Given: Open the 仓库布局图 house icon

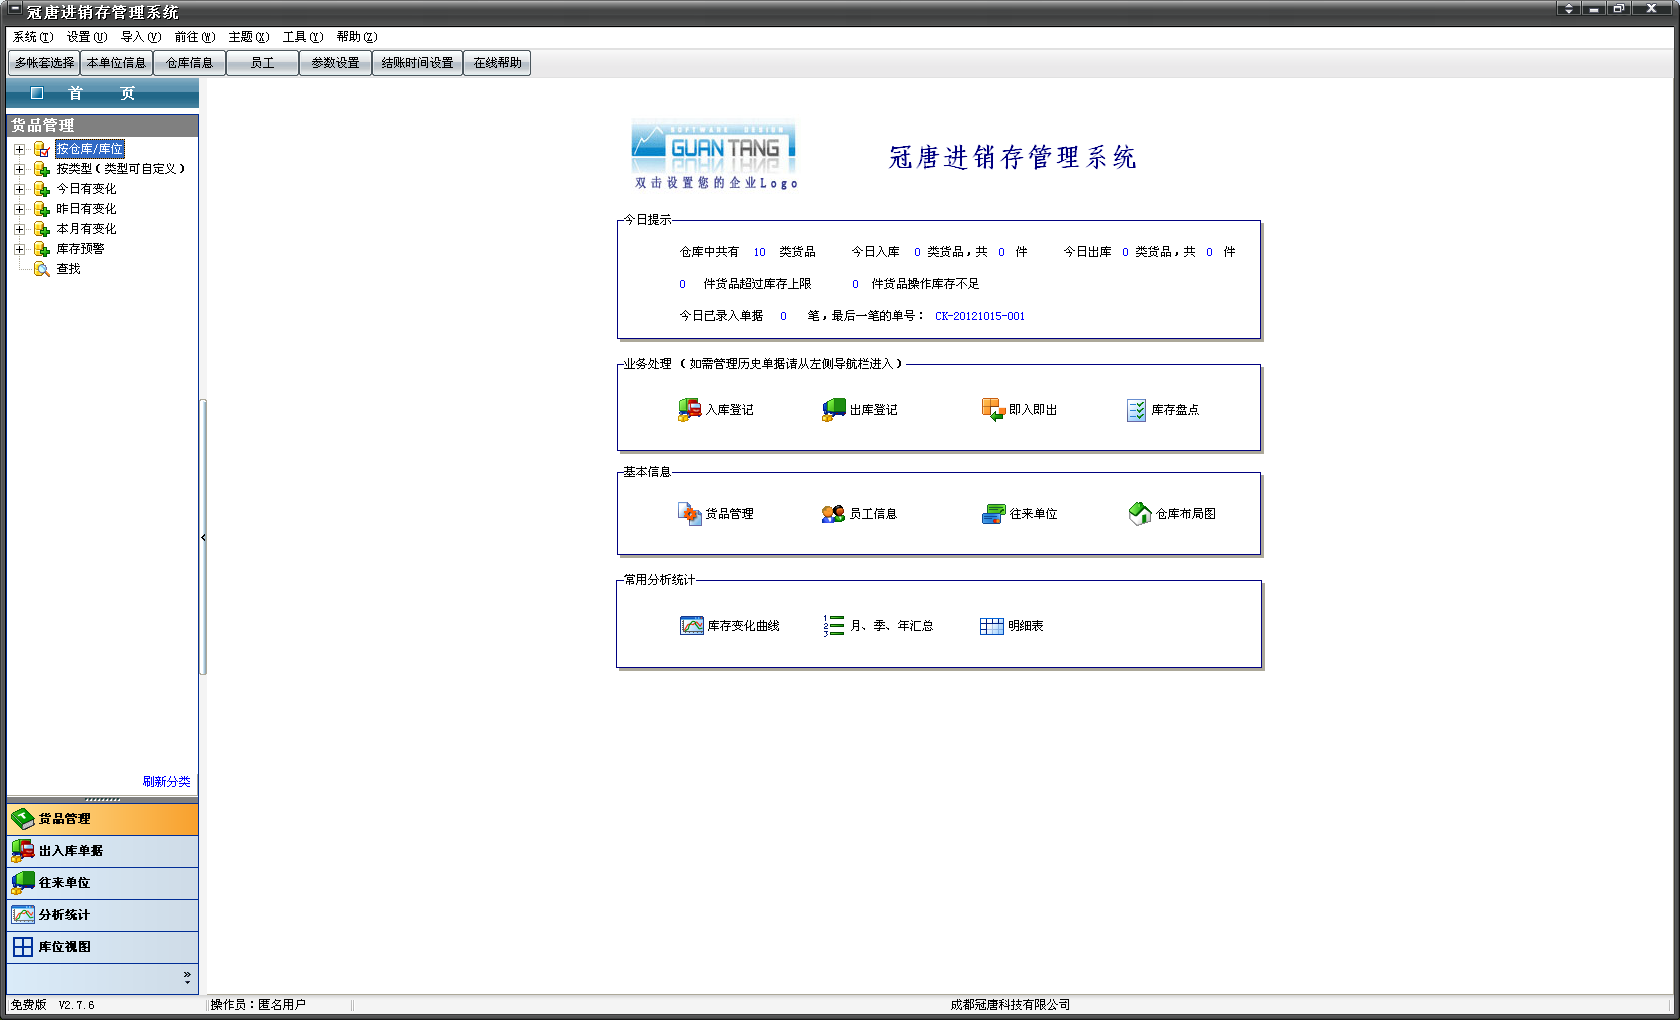Looking at the screenshot, I should (x=1140, y=514).
